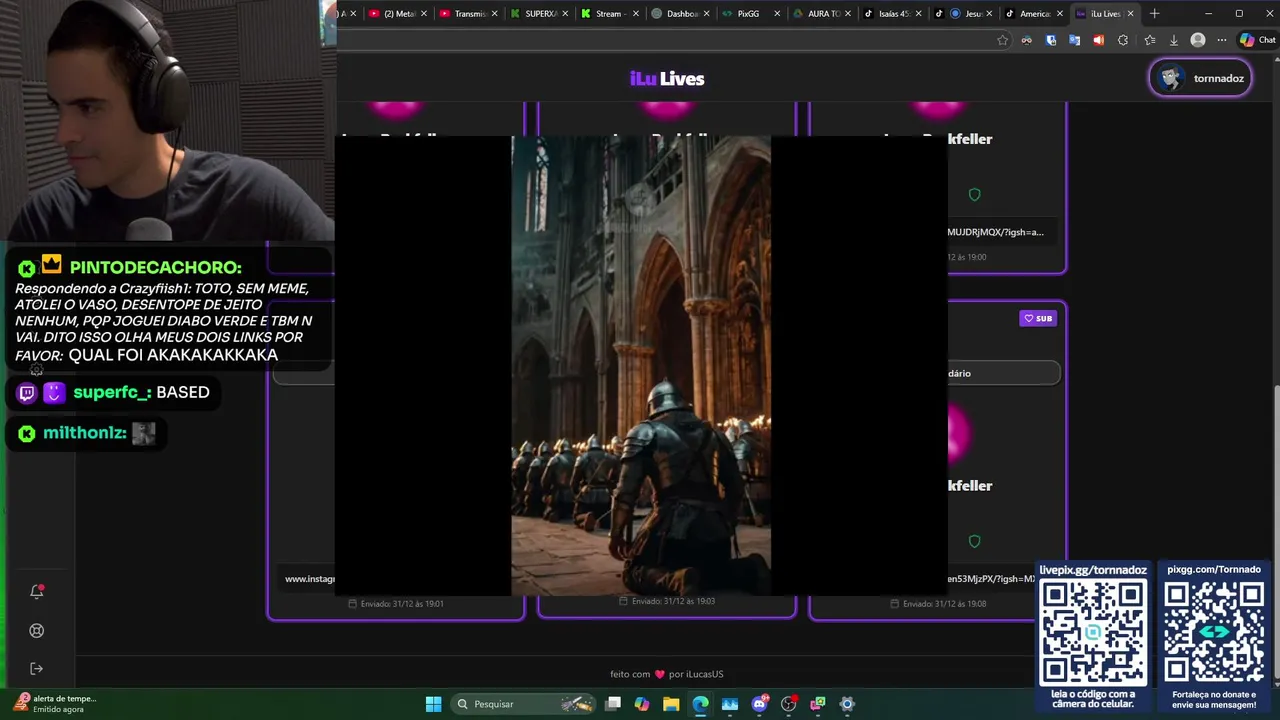This screenshot has width=1280, height=720.
Task: Open the browser downloads panel
Action: coord(1174,40)
